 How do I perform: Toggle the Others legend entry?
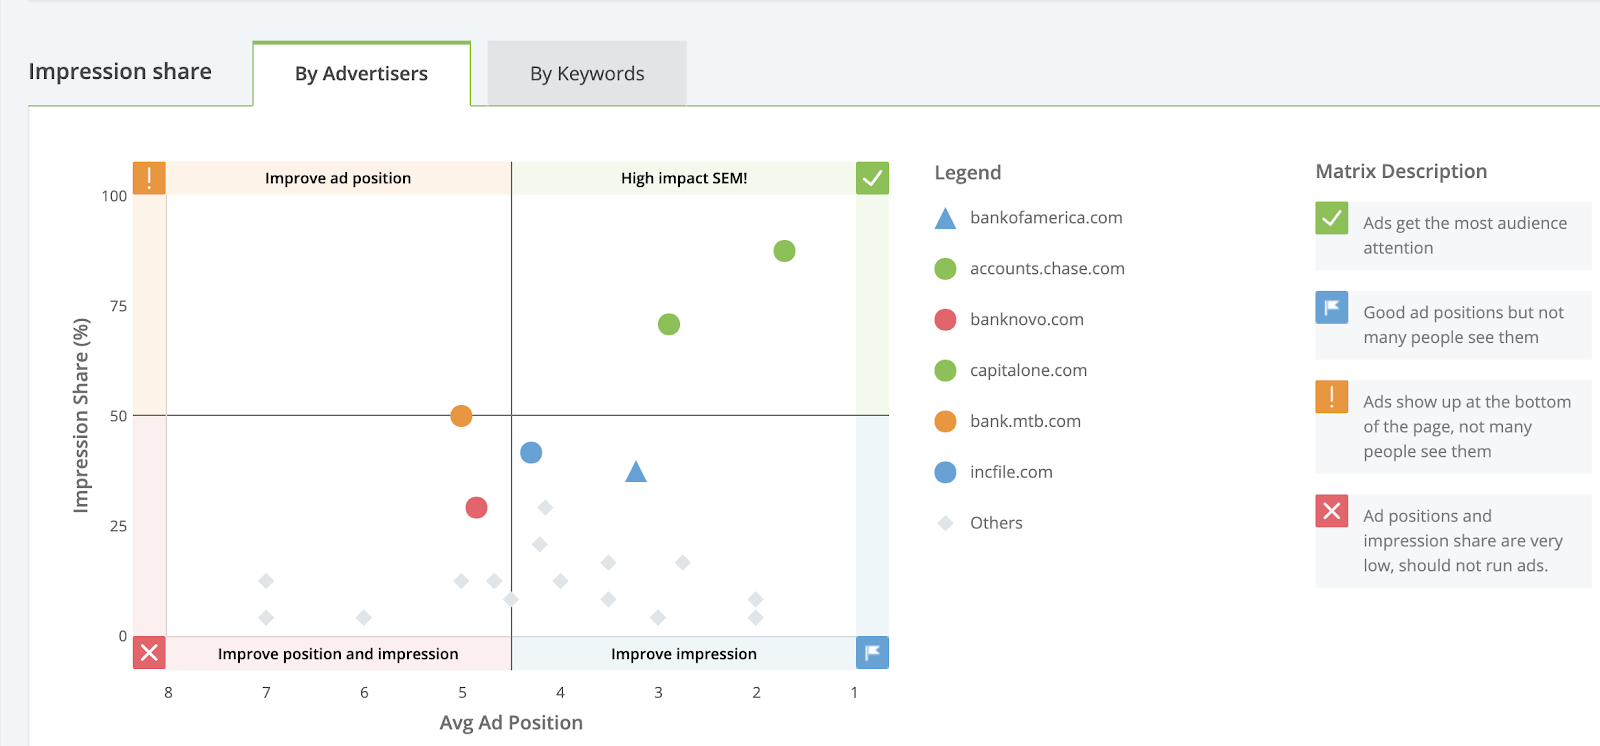[995, 523]
